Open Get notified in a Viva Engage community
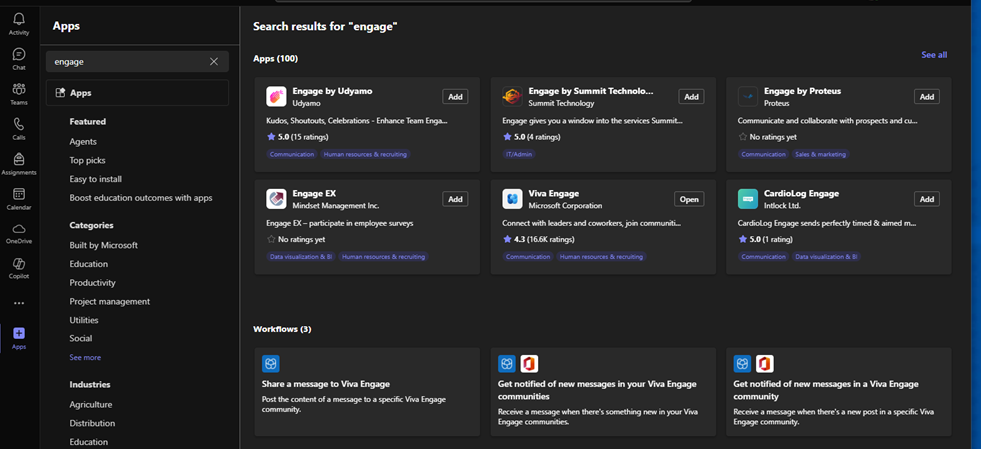The image size is (981, 449). tap(839, 392)
